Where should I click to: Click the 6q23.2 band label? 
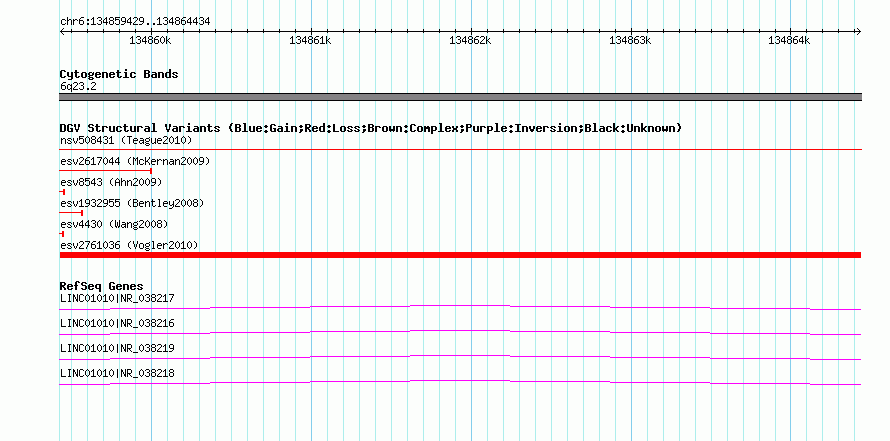pyautogui.click(x=78, y=86)
